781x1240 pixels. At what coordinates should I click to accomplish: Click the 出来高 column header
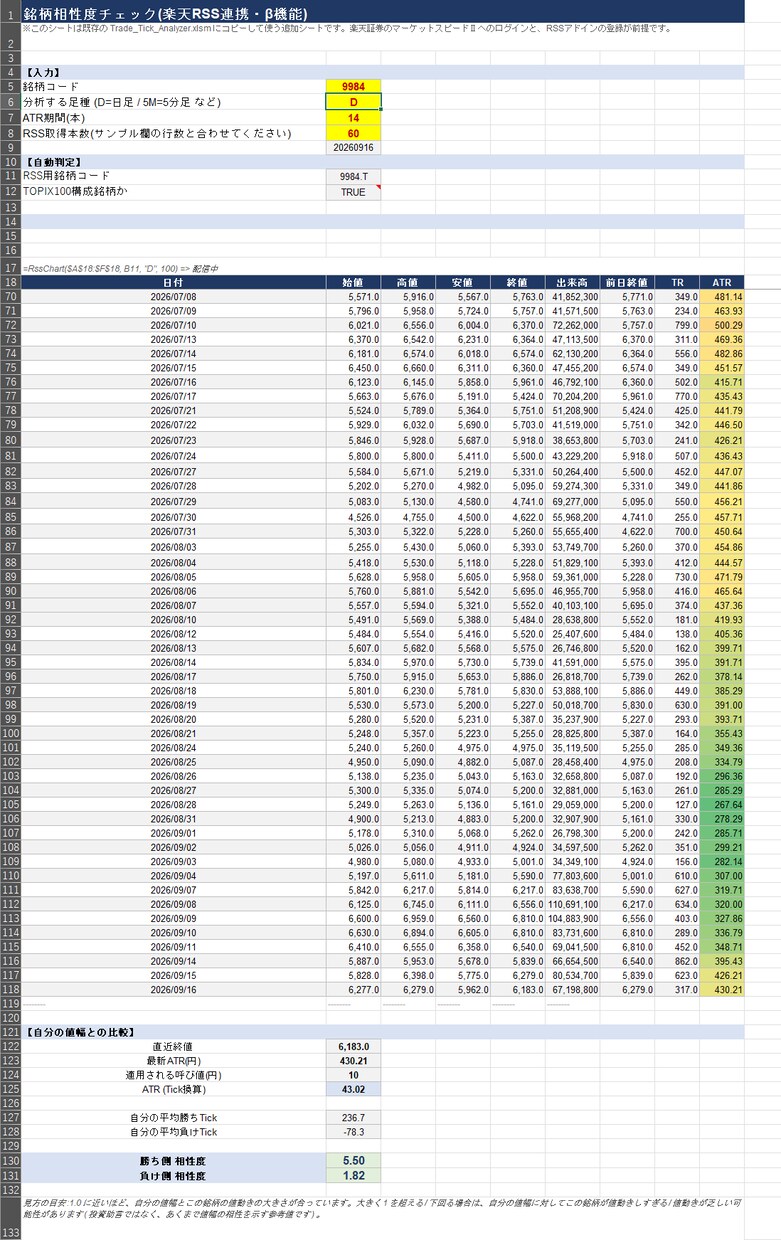[x=573, y=283]
